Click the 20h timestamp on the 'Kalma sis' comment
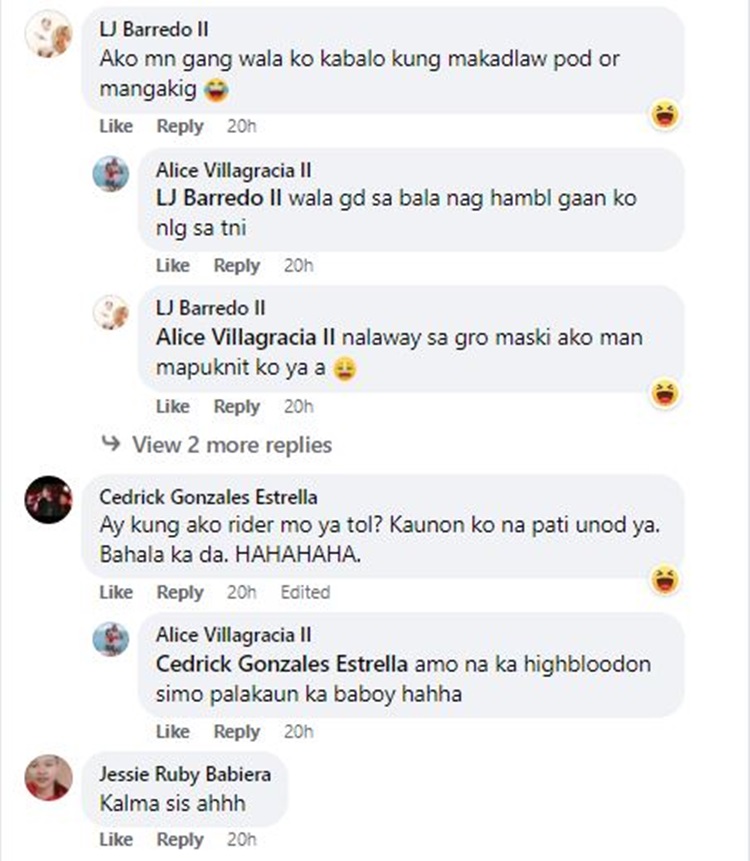 (x=242, y=840)
